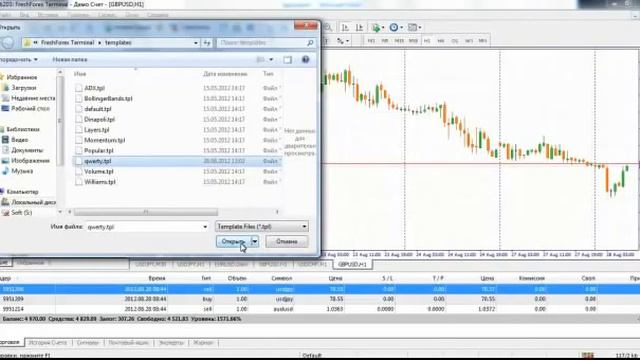Viewport: 640px width, 360px height.
Task: Select the Williams.tpl file
Action: point(100,182)
